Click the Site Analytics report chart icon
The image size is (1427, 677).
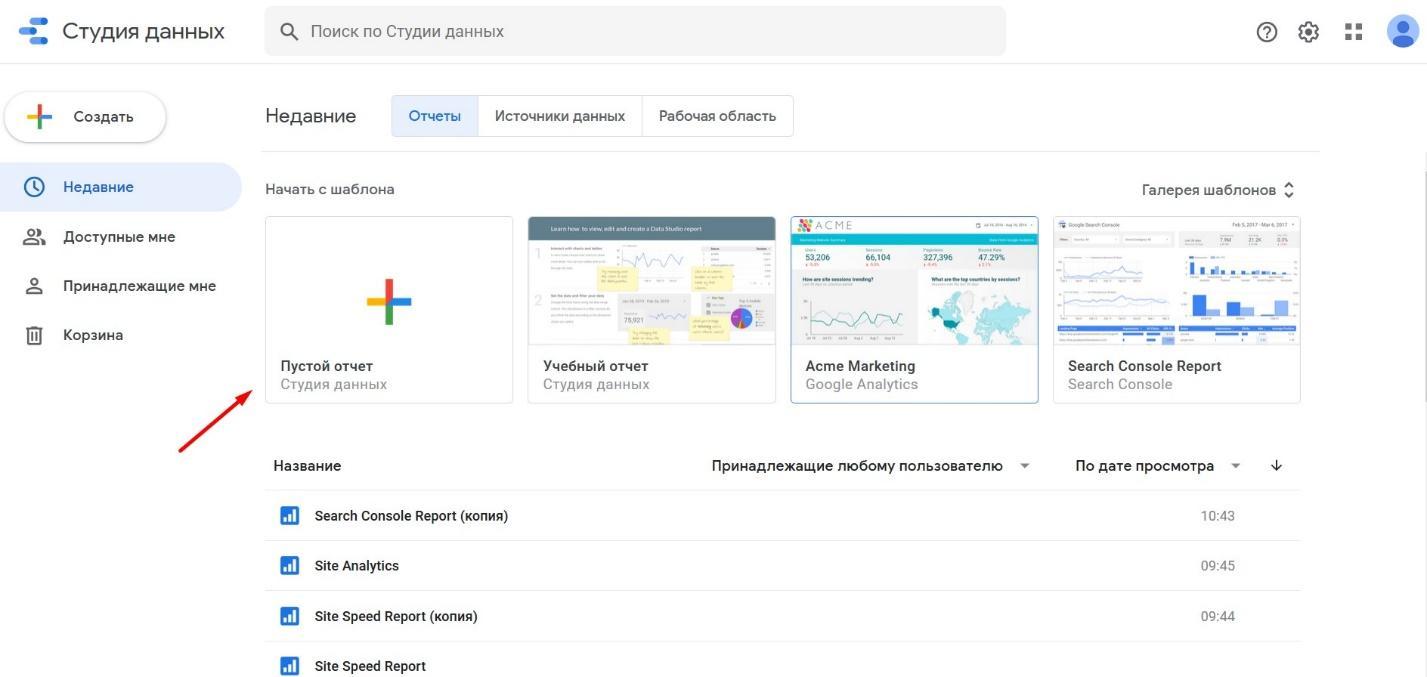click(x=290, y=566)
